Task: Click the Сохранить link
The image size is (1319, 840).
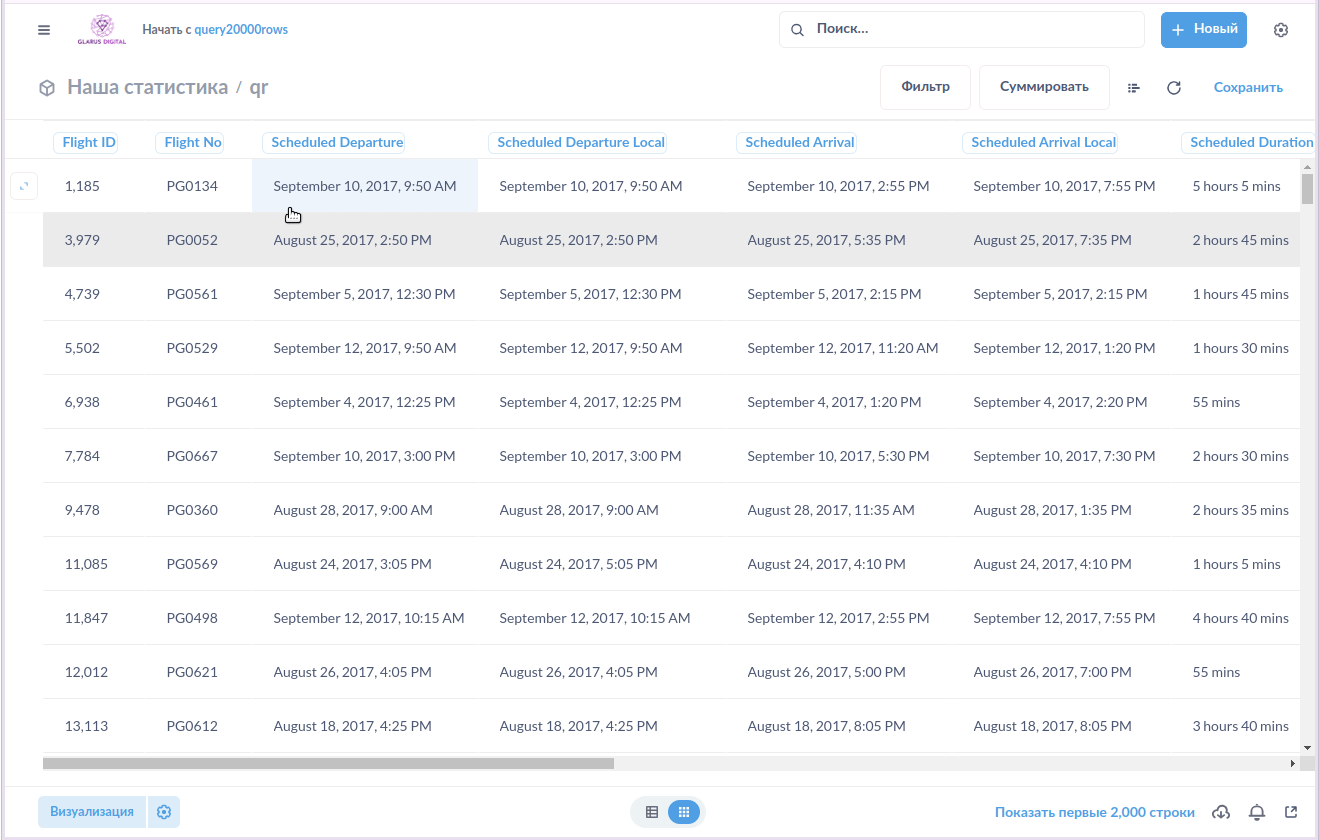Action: 1248,88
